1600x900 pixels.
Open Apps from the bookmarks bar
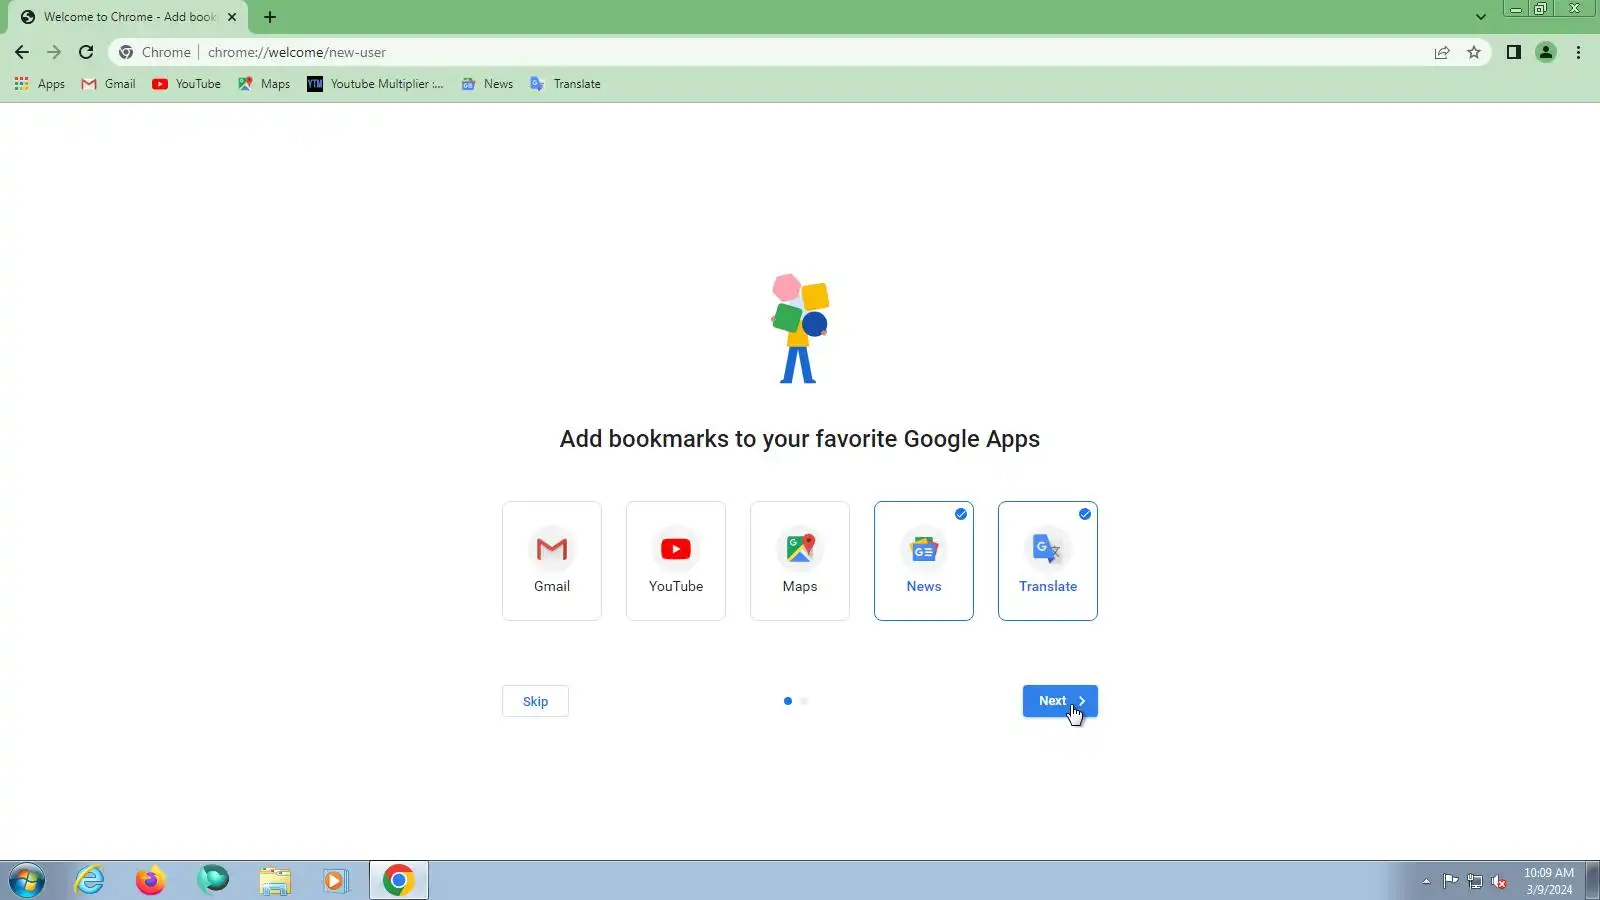coord(40,84)
